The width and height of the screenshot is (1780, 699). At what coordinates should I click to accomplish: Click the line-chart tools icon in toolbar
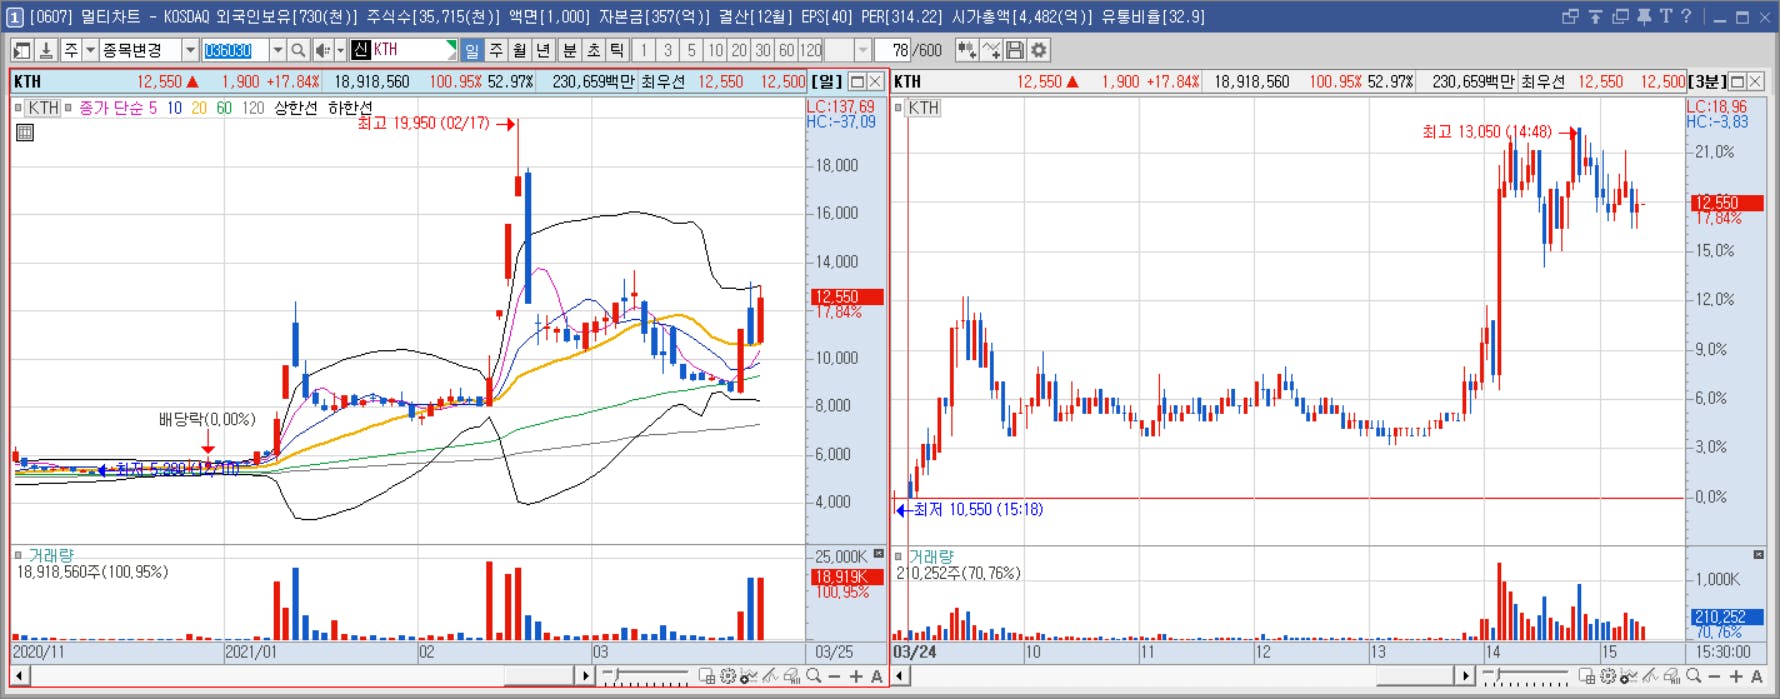tap(991, 50)
